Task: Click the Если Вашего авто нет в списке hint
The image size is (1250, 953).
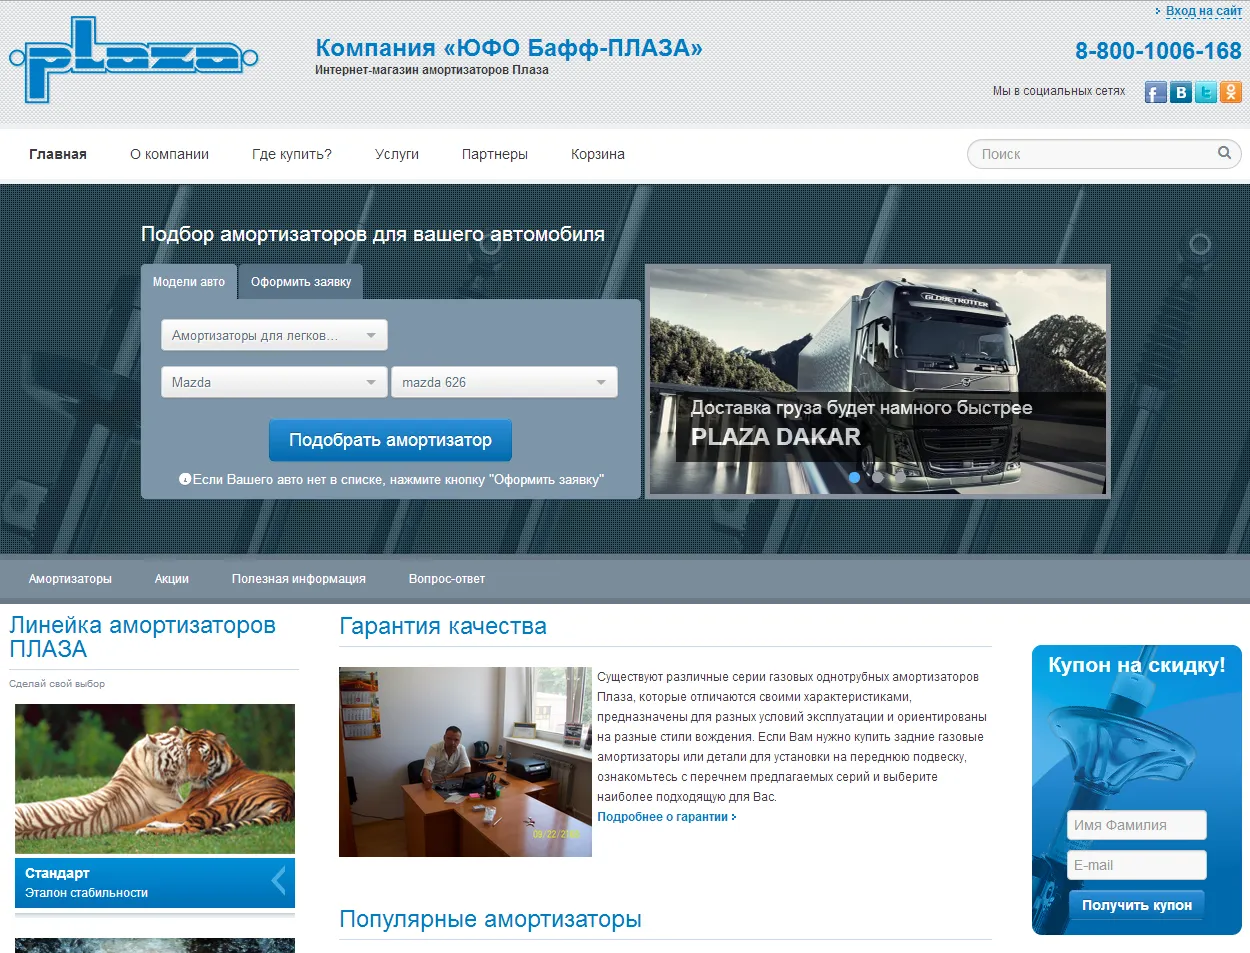Action: [392, 480]
